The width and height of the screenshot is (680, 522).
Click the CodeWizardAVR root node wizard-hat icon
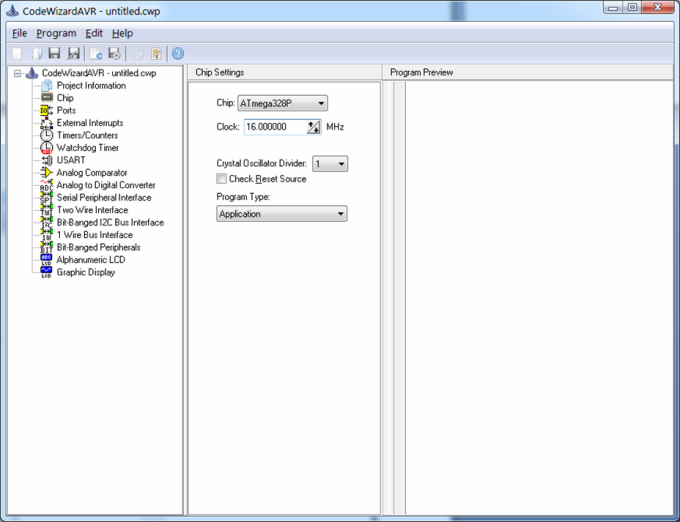32,73
